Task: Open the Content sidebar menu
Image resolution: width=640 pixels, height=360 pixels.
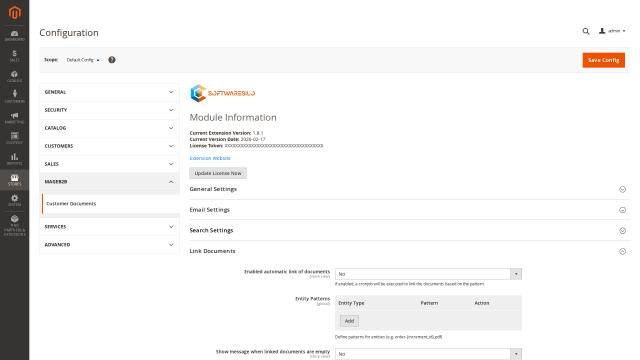Action: (14, 138)
